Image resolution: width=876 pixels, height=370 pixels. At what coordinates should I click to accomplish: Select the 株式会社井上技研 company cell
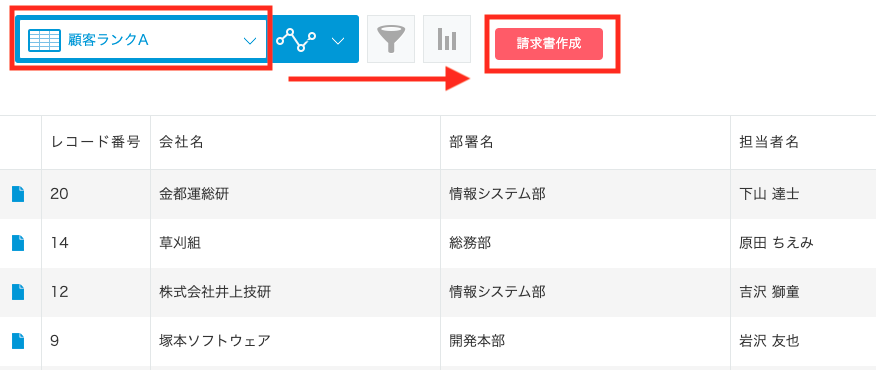point(295,292)
